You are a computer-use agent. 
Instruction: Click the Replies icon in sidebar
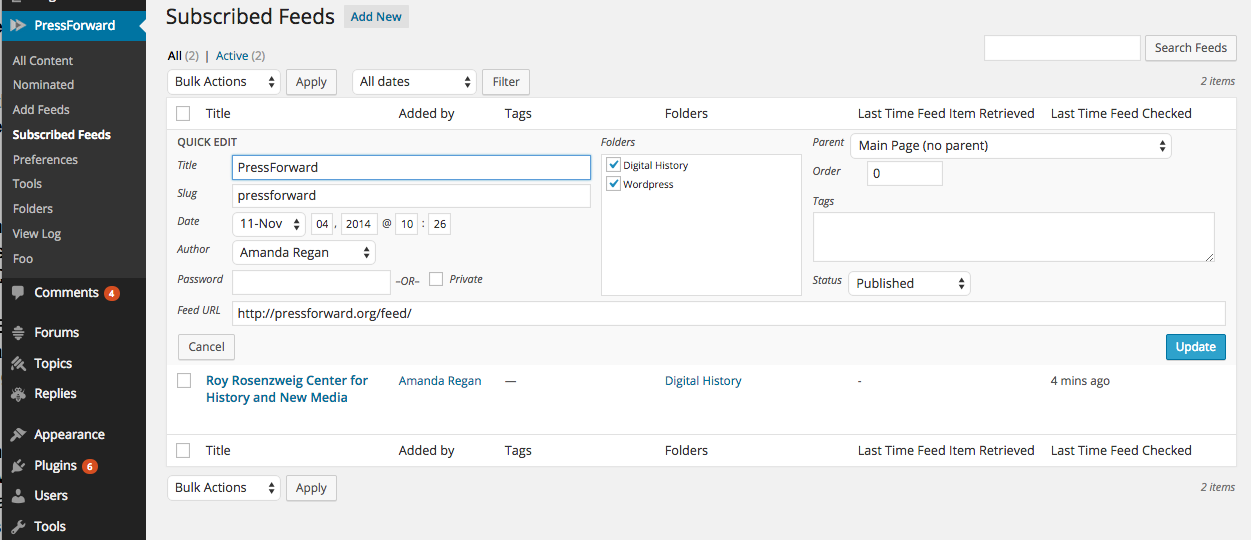point(18,393)
